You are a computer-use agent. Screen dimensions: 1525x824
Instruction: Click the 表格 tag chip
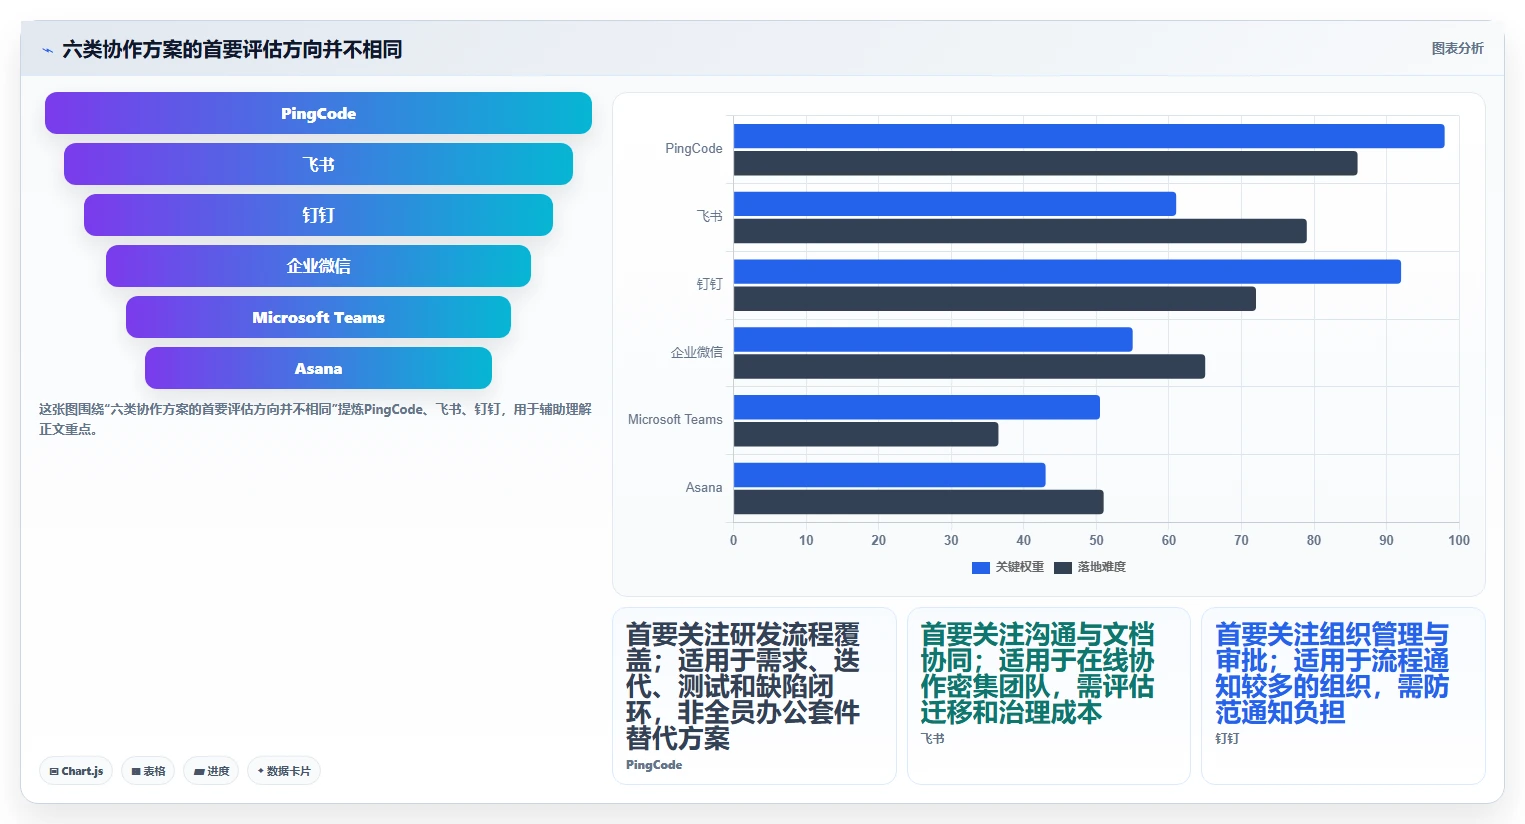point(148,771)
